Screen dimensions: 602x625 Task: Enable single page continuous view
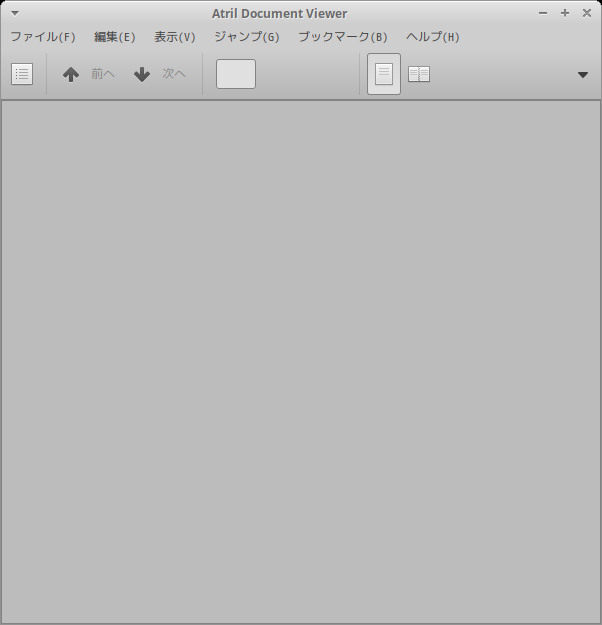coord(384,74)
